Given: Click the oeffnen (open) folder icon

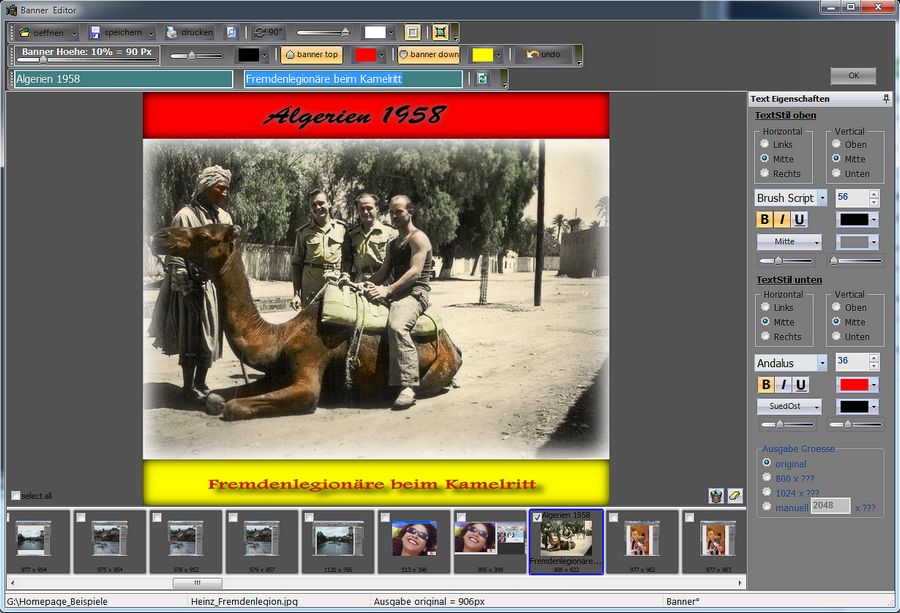Looking at the screenshot, I should (x=25, y=33).
